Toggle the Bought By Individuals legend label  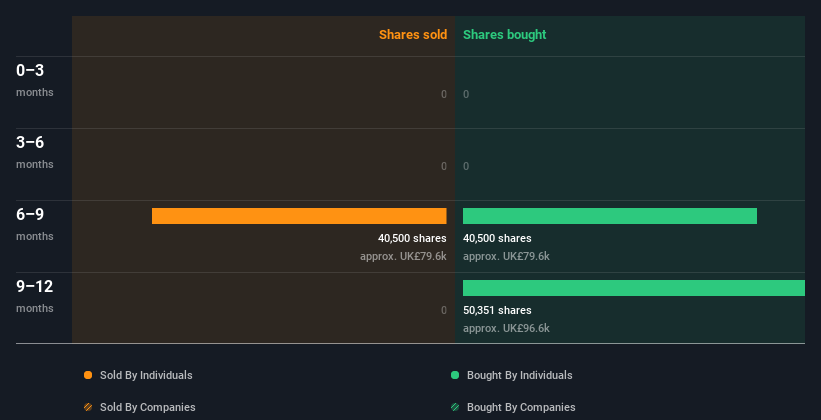[519, 375]
